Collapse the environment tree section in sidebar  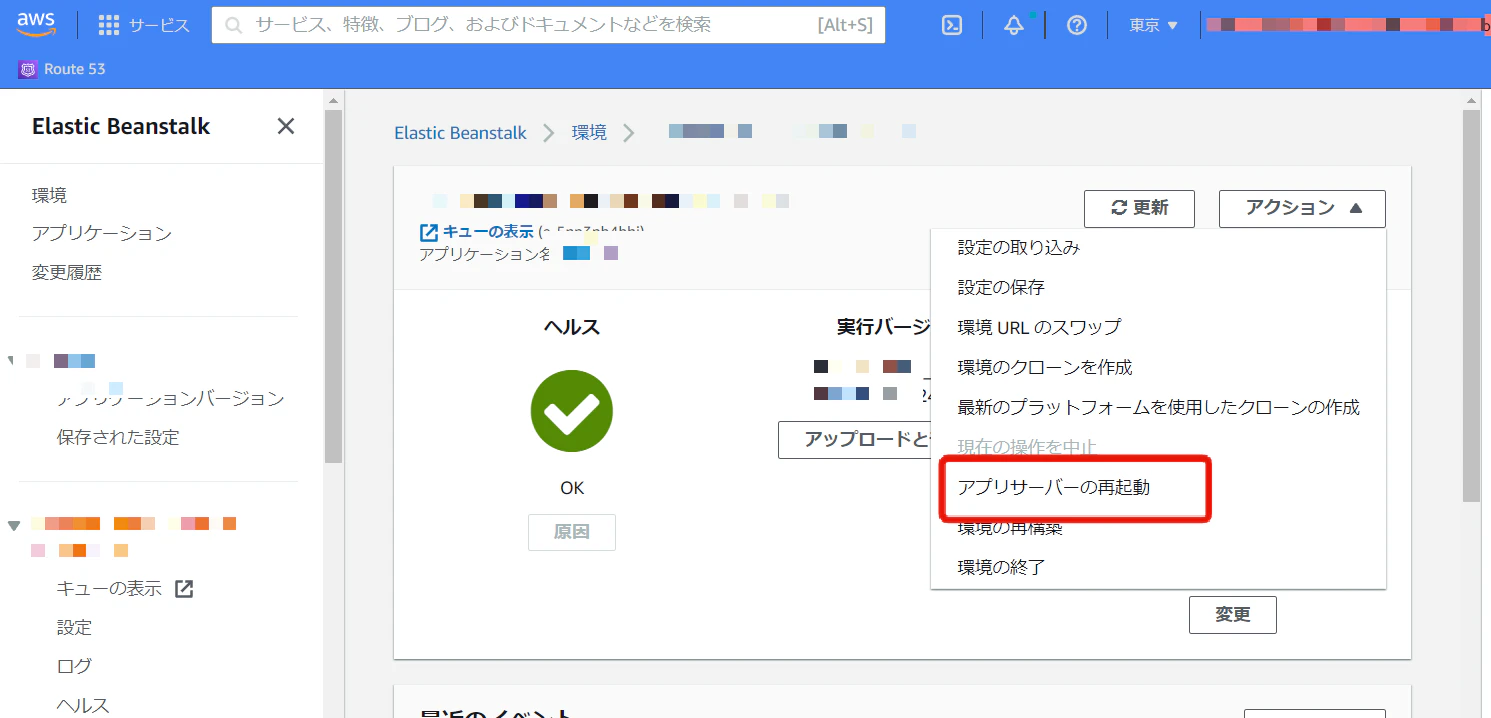pos(14,525)
